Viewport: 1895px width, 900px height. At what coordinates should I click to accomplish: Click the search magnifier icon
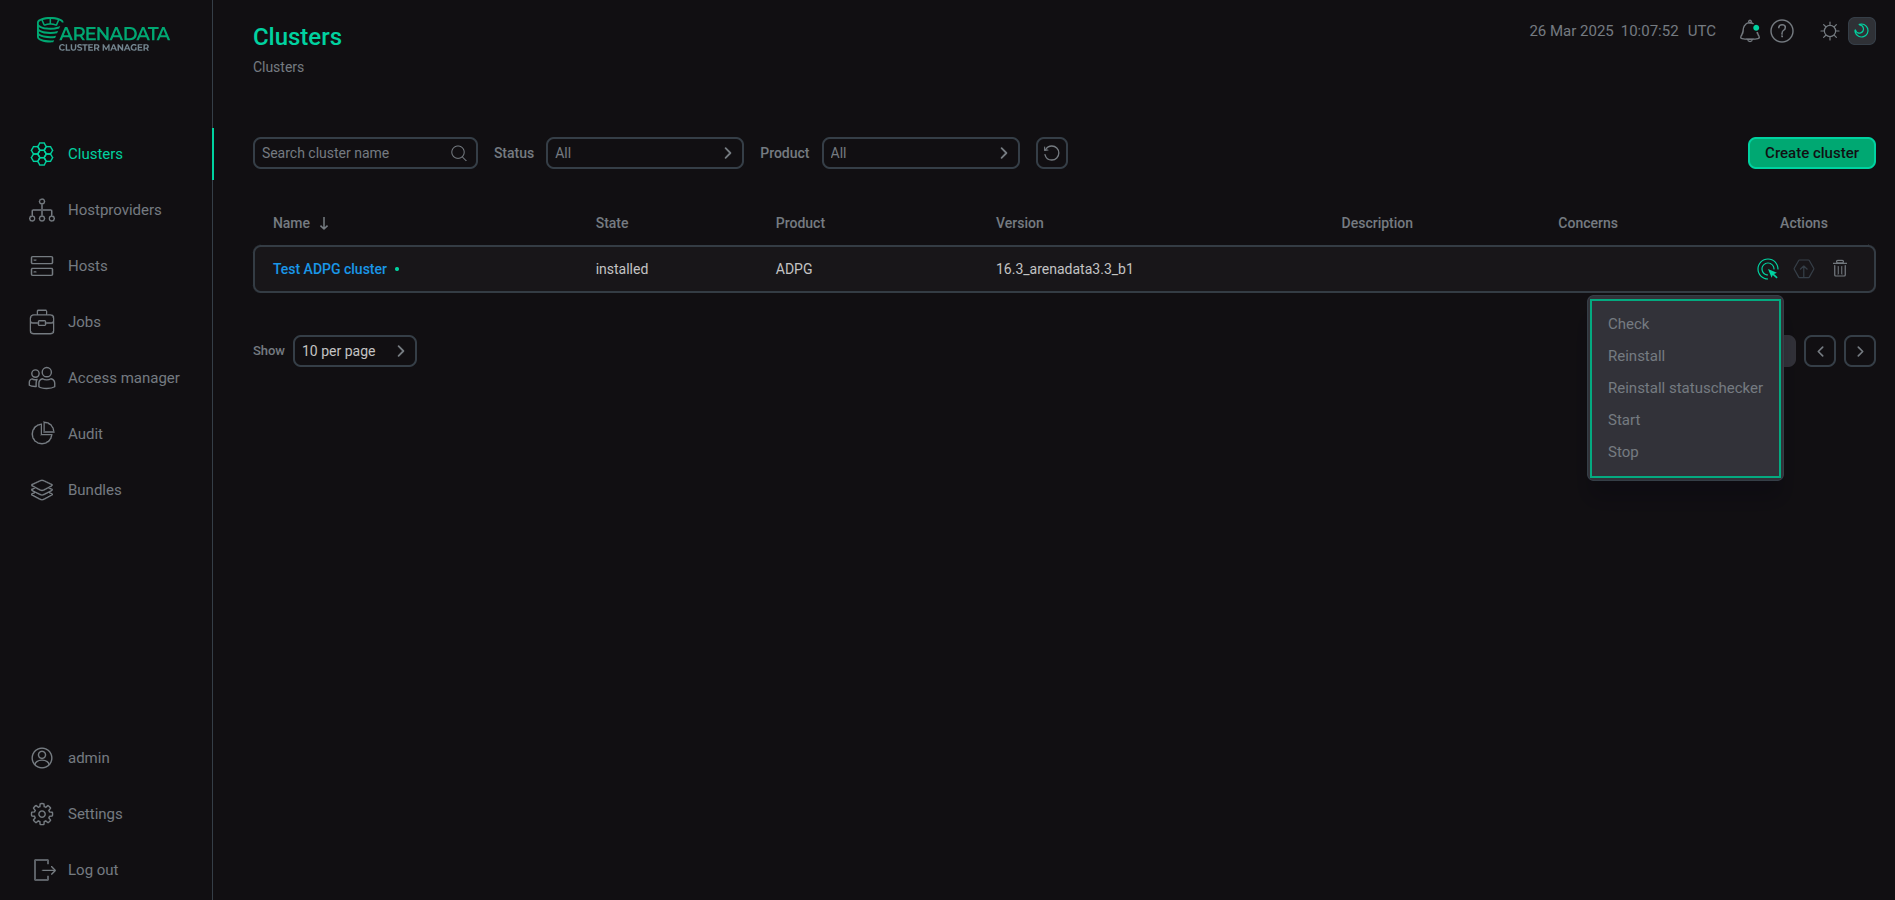(459, 153)
